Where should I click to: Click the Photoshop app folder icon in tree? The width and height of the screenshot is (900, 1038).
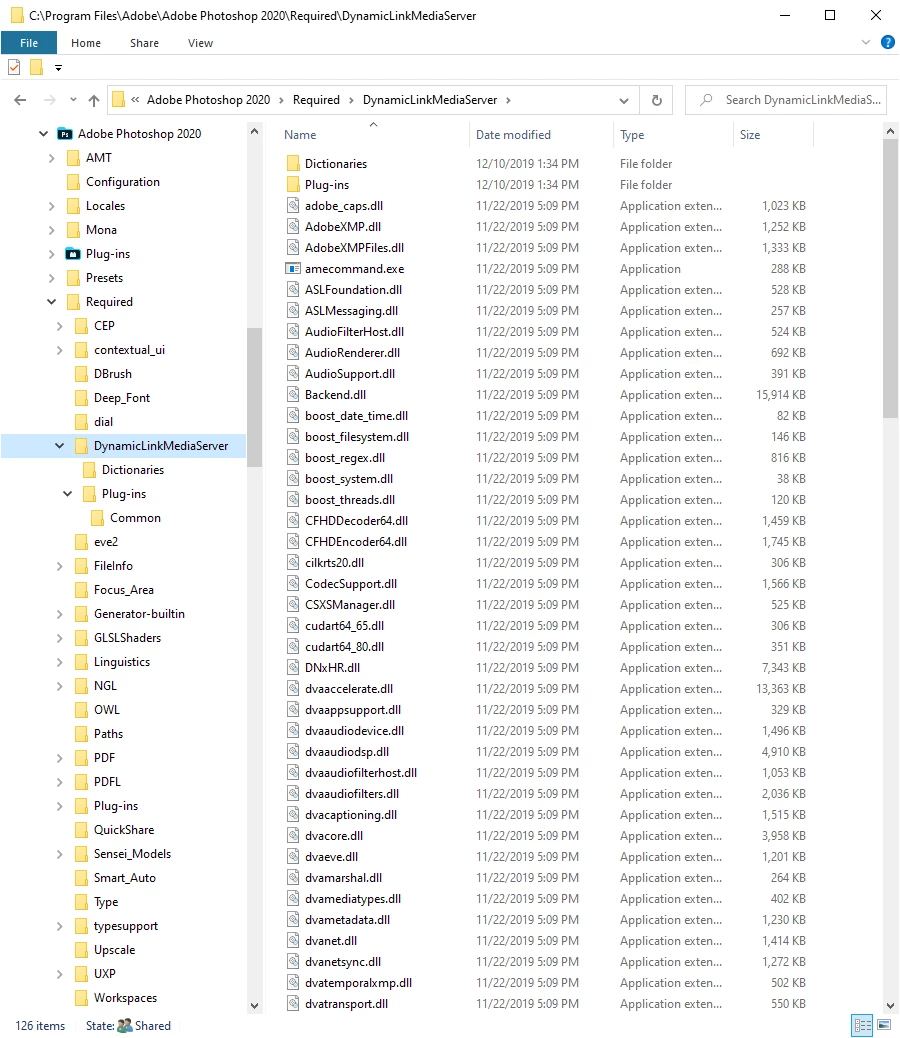click(x=65, y=134)
